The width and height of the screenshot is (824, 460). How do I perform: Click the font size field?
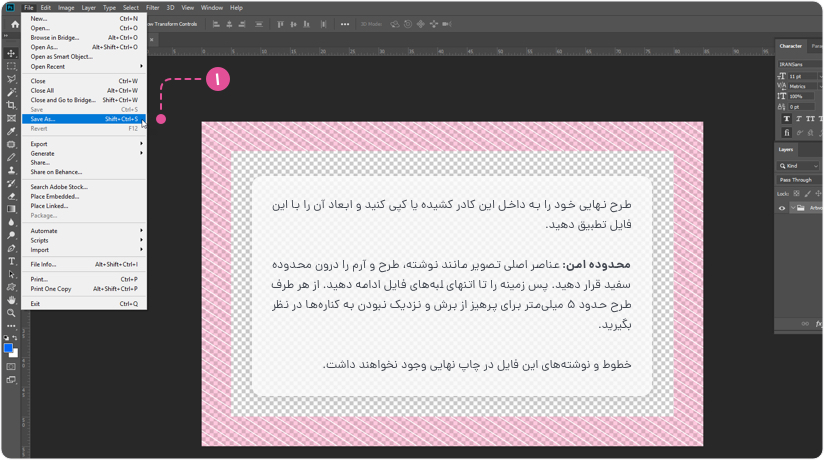801,76
